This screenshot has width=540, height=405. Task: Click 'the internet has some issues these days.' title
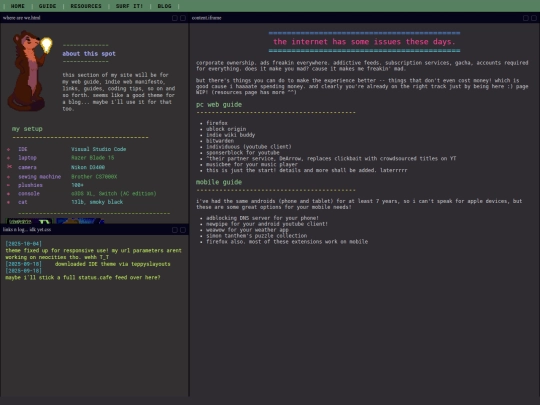coord(364,42)
